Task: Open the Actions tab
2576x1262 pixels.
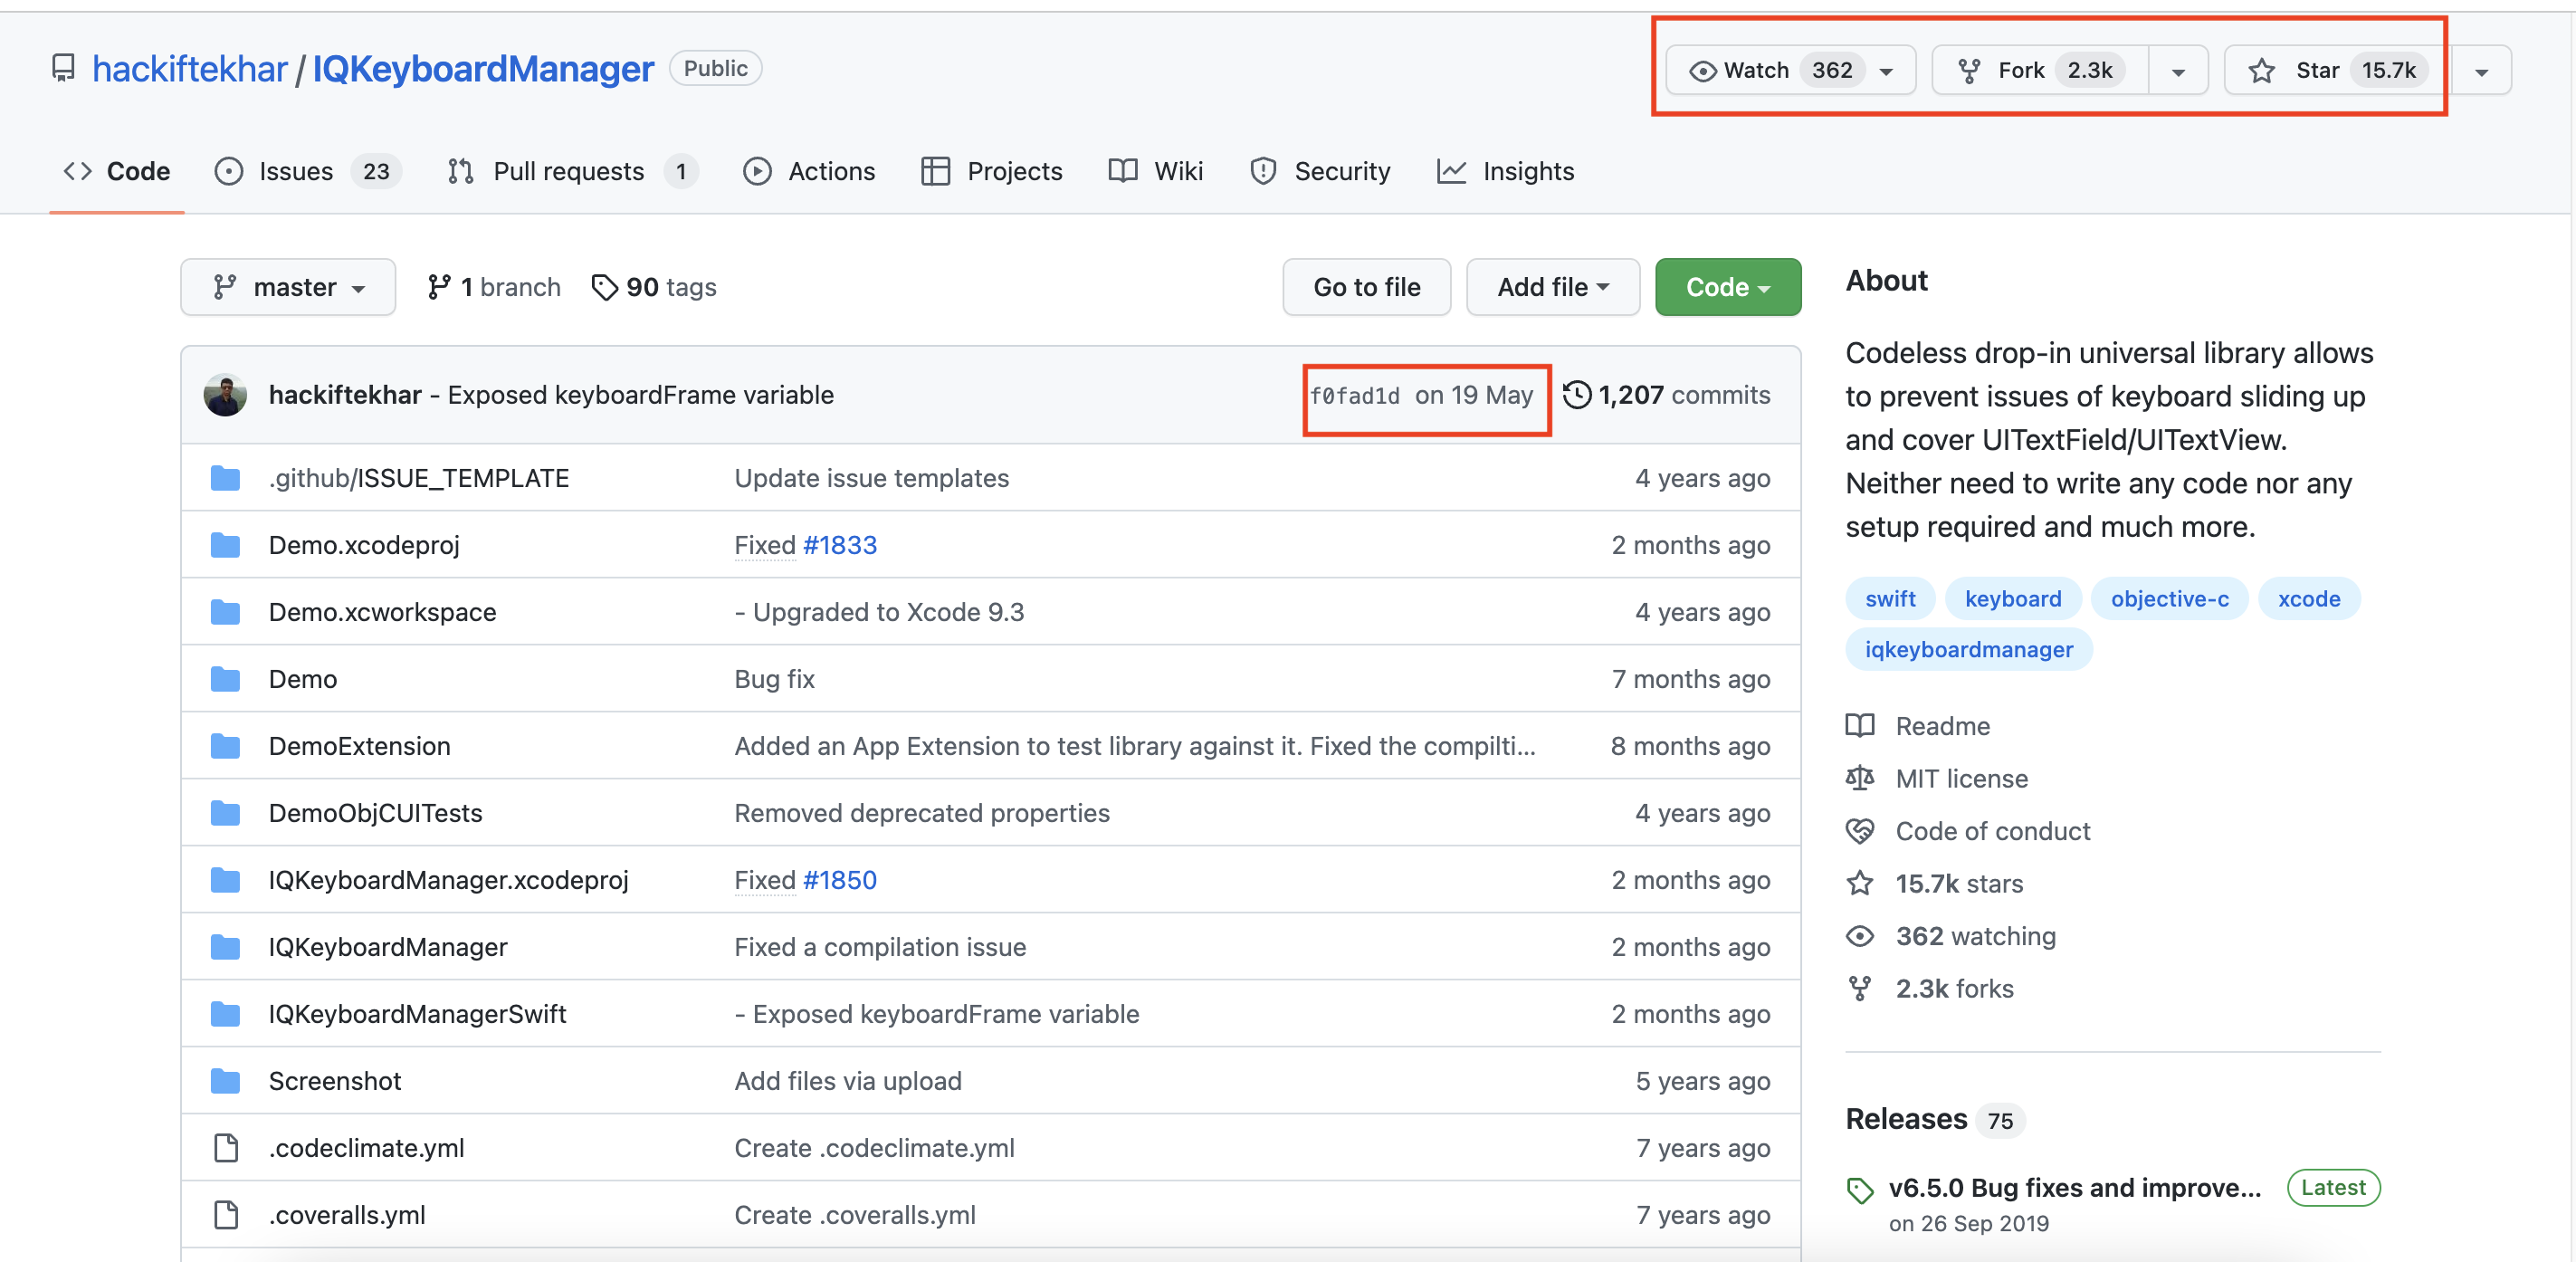Action: pos(809,171)
